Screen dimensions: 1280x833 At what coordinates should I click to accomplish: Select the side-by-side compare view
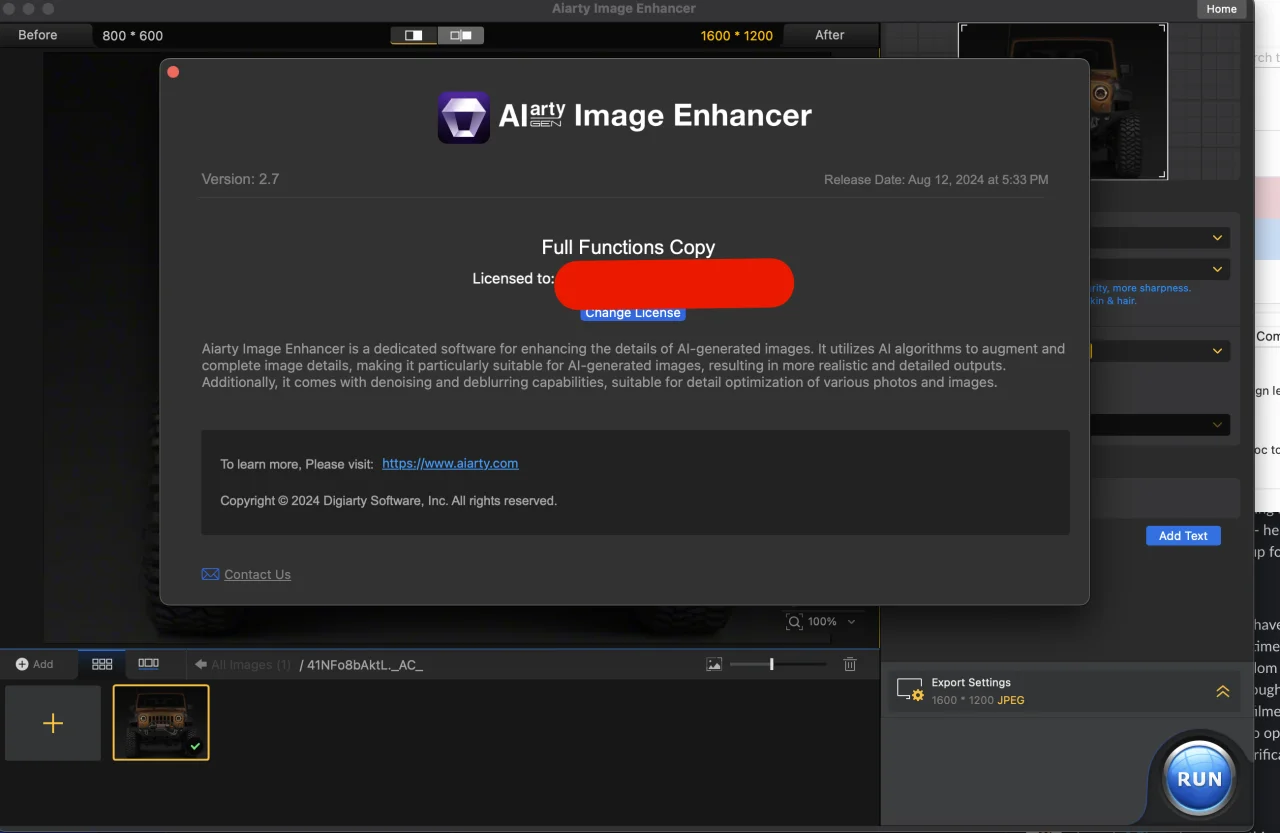(414, 35)
